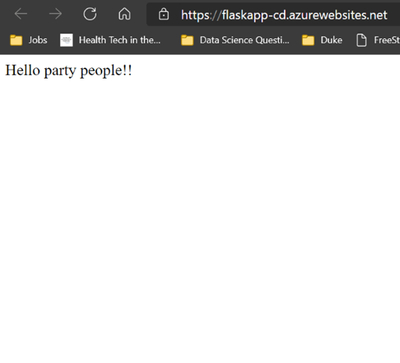Open the Health Tech in the... bookmark
Screen dimensions: 400x363
tap(110, 40)
